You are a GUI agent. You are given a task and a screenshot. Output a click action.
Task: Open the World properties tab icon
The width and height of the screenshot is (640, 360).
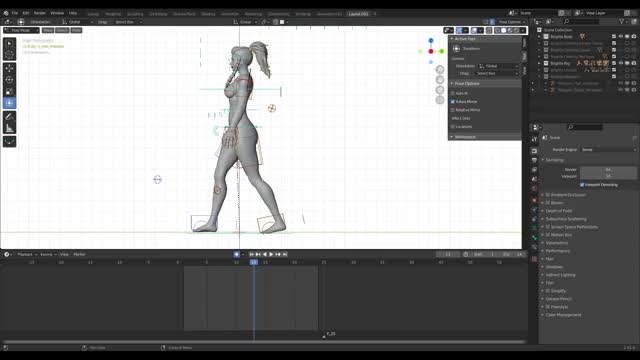point(534,189)
